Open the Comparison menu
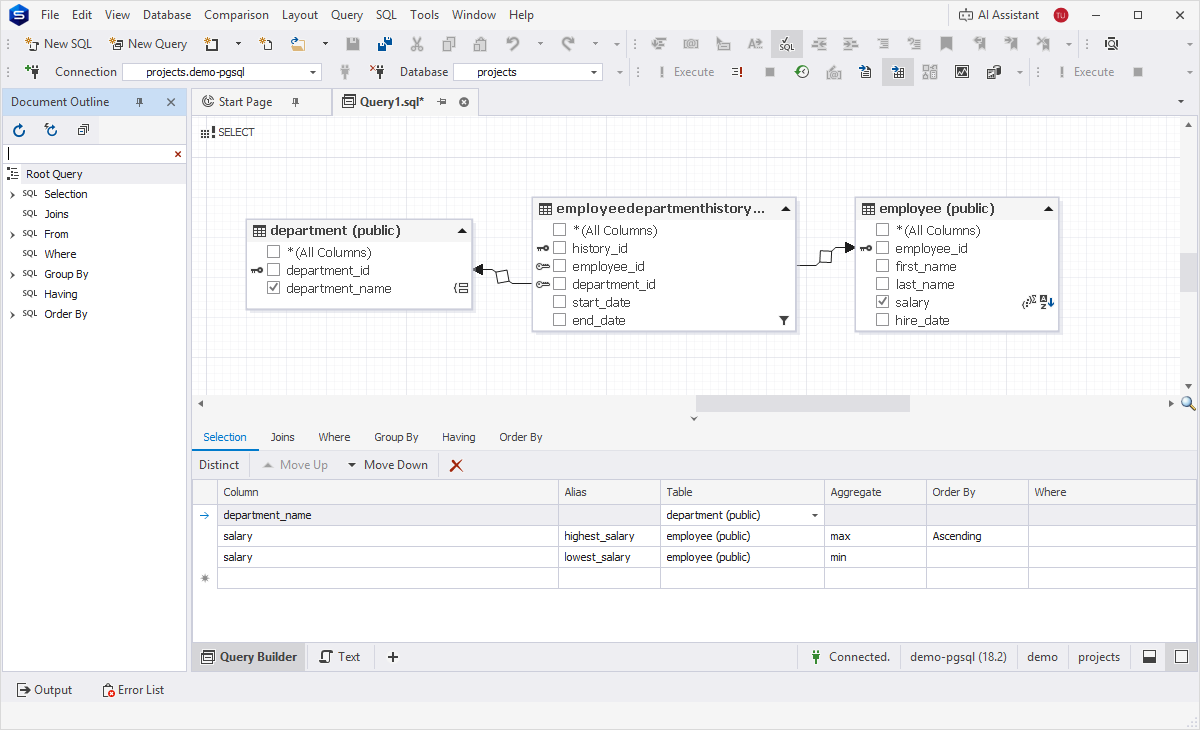 [236, 15]
